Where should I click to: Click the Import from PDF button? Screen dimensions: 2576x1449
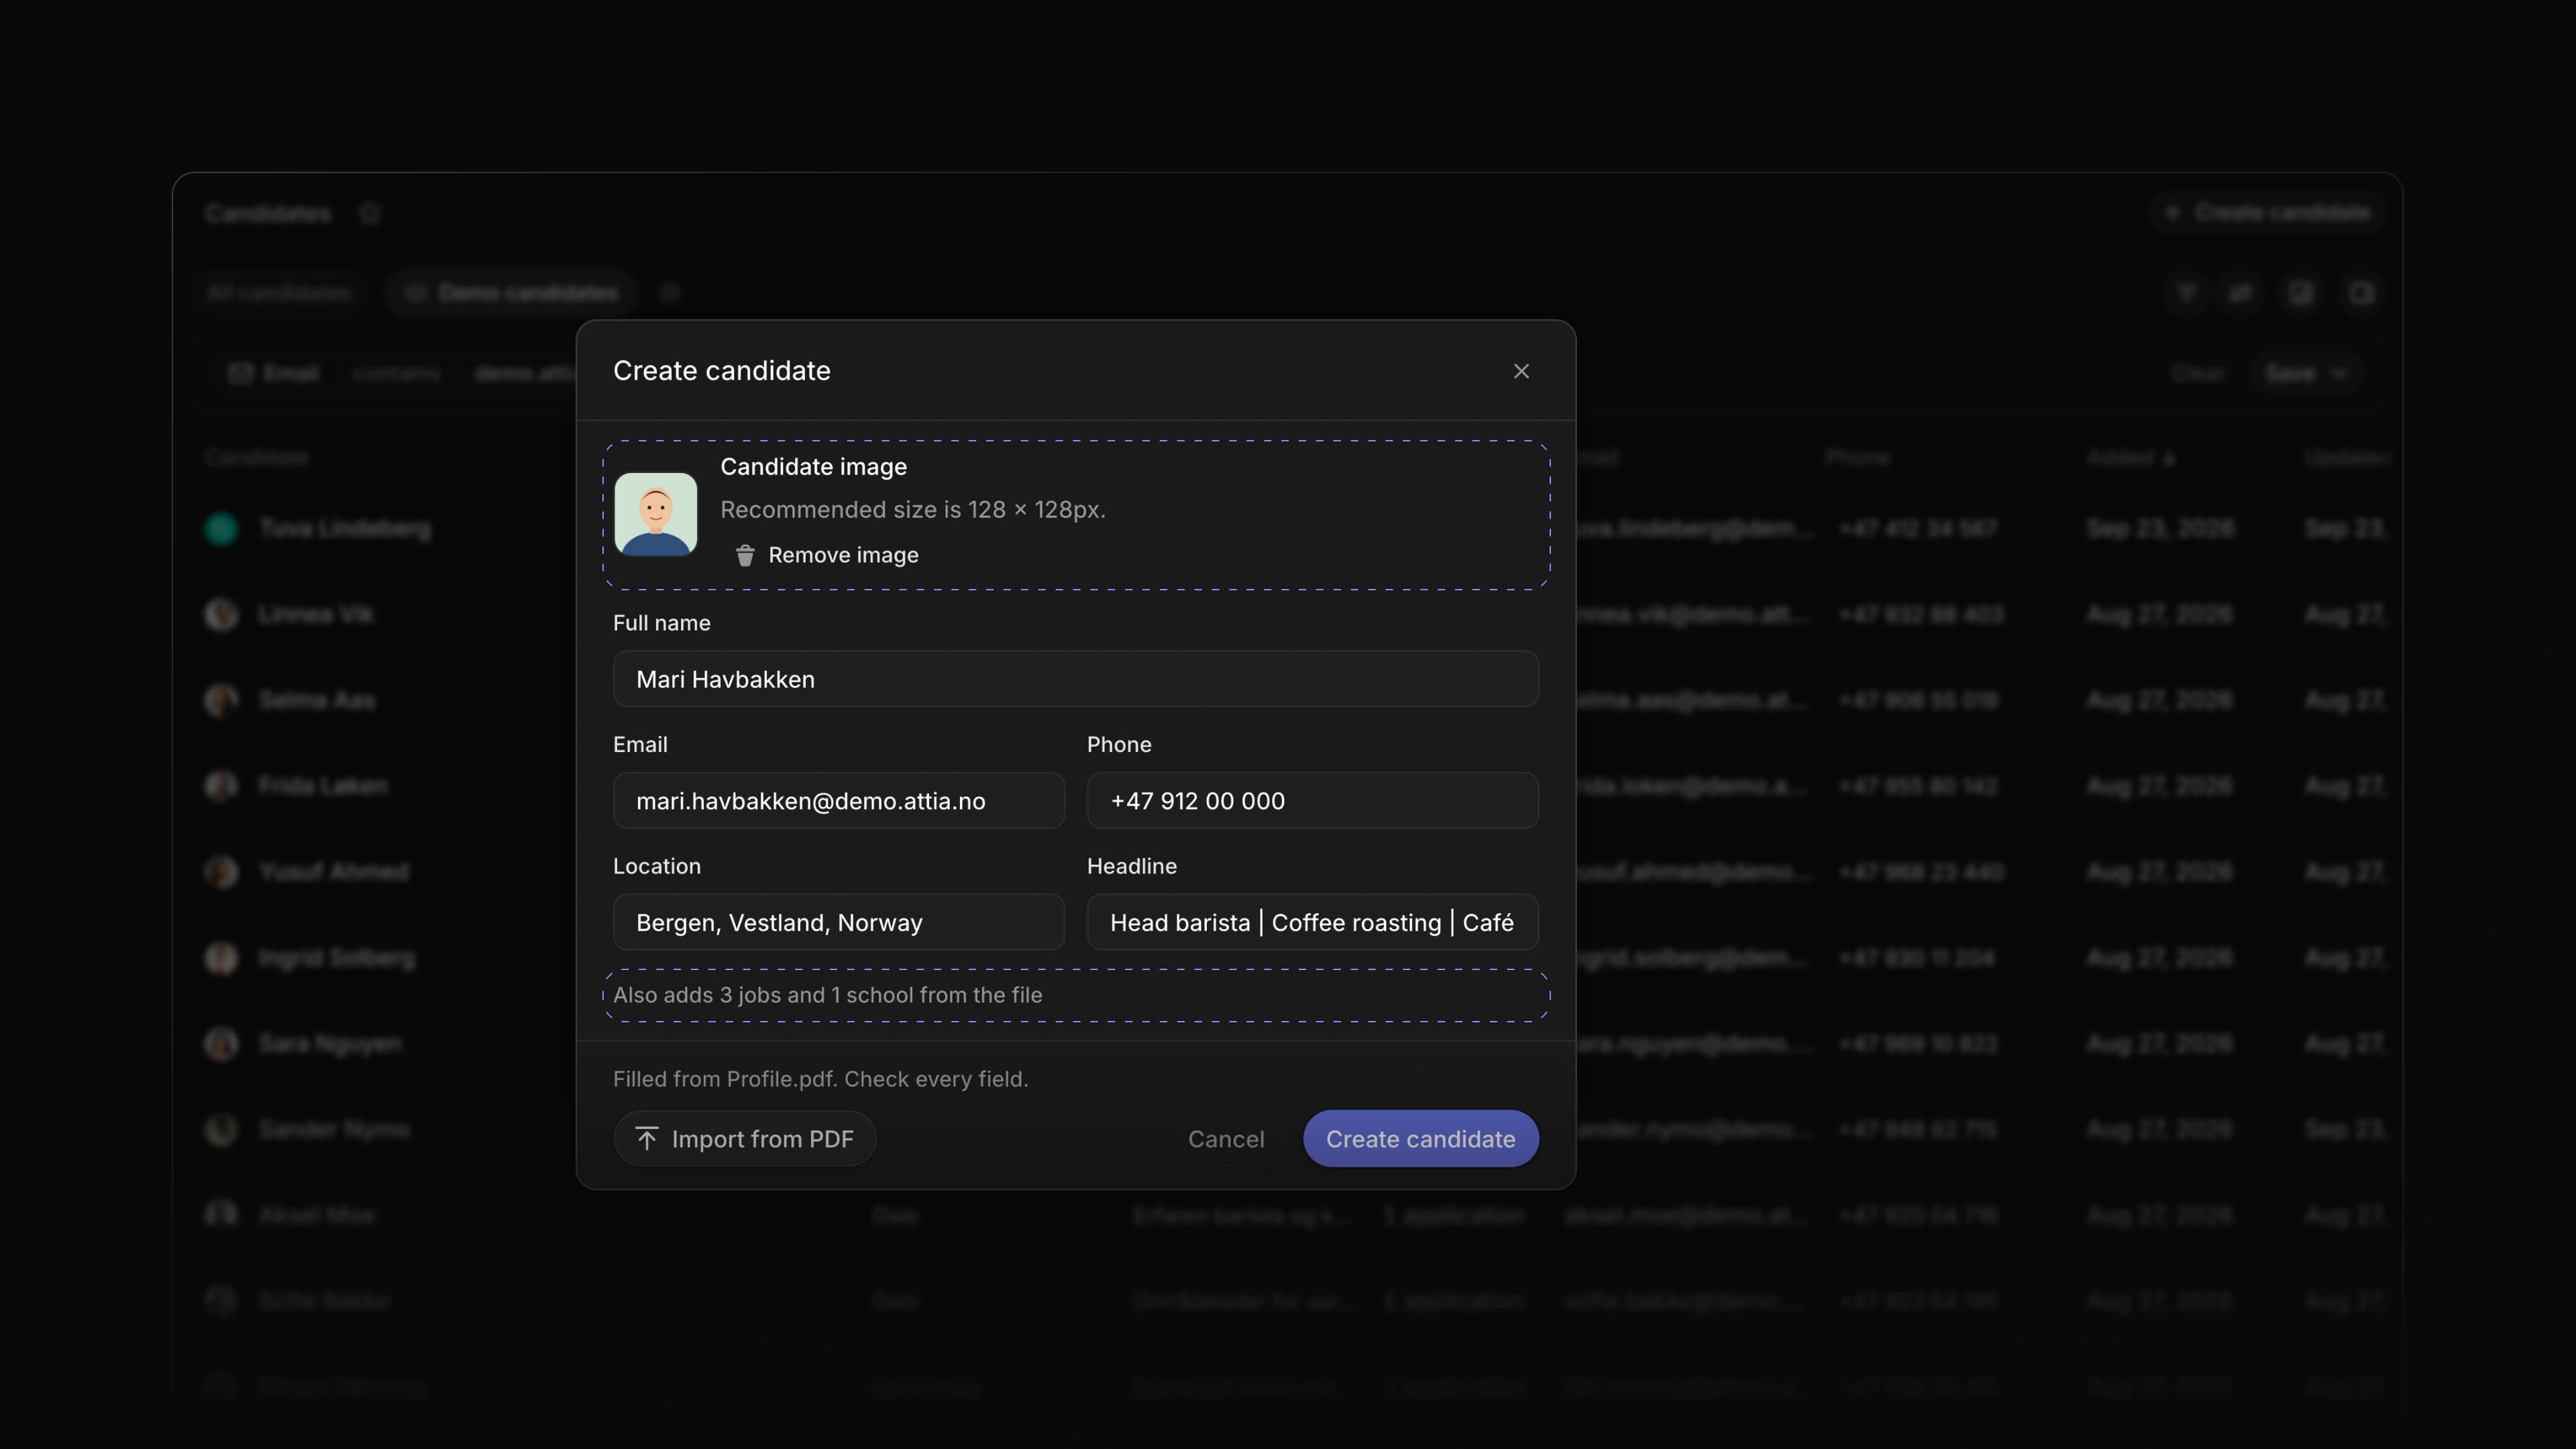(744, 1139)
